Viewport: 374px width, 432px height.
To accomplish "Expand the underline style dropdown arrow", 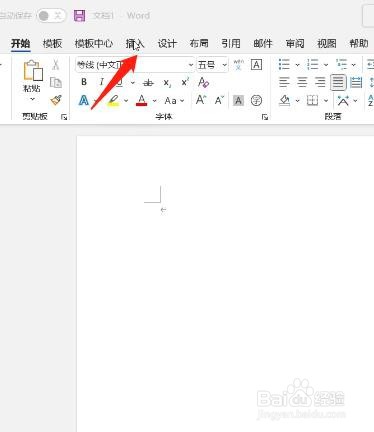I will tap(133, 83).
